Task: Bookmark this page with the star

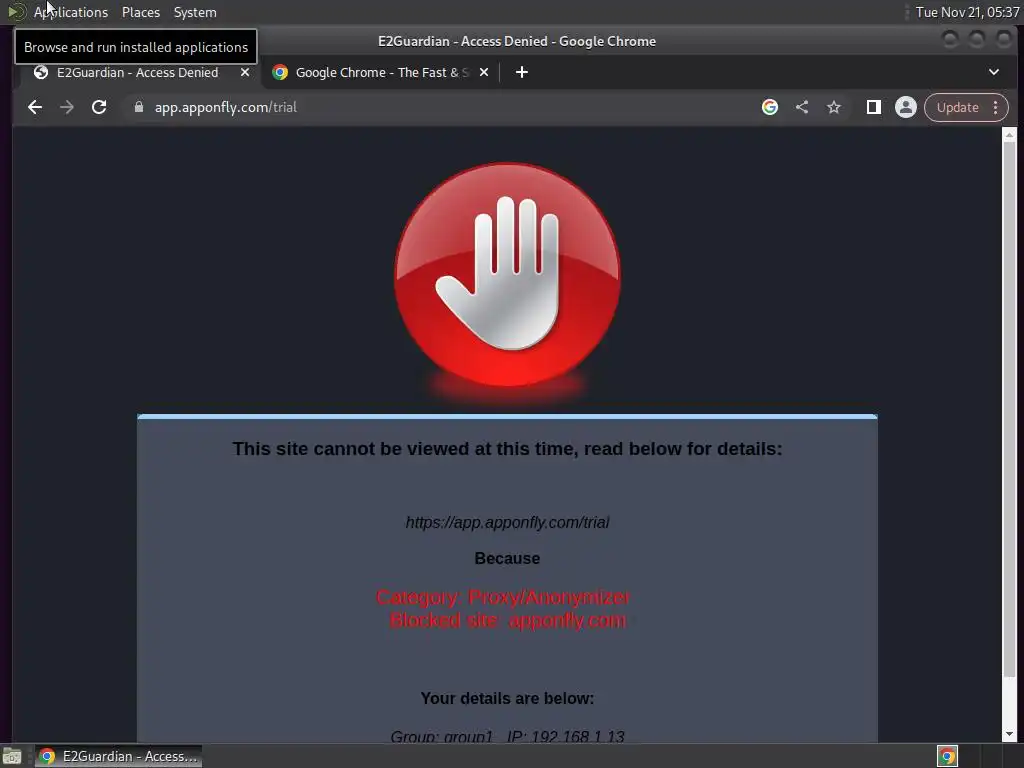Action: point(834,107)
